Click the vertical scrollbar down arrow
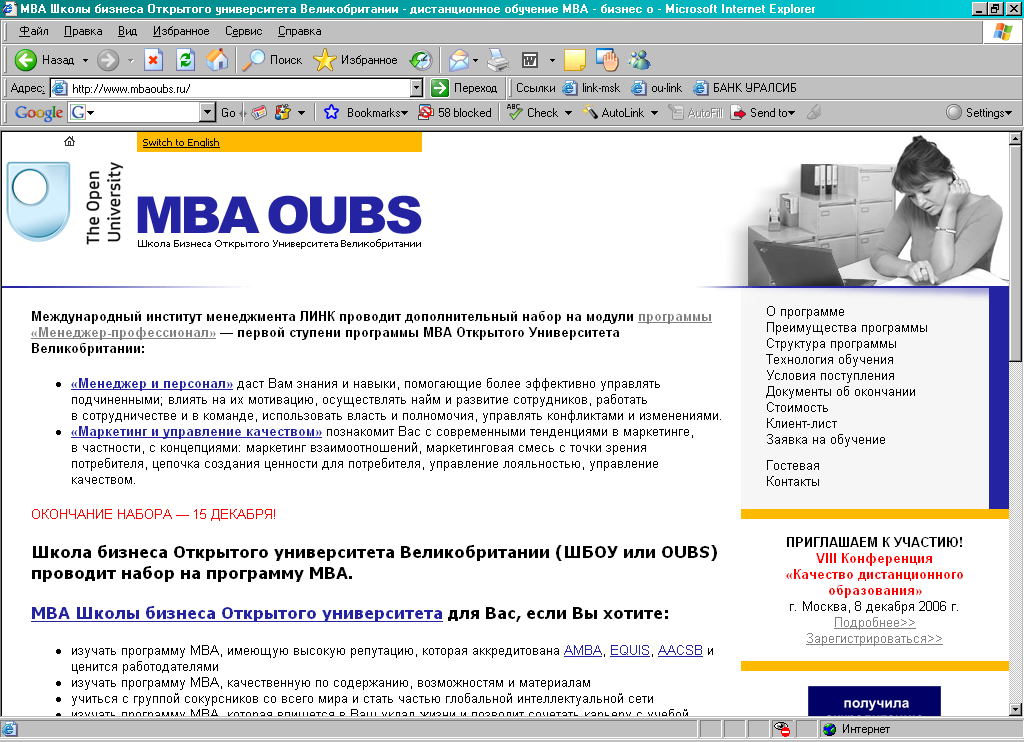1024x742 pixels. pyautogui.click(x=1015, y=709)
